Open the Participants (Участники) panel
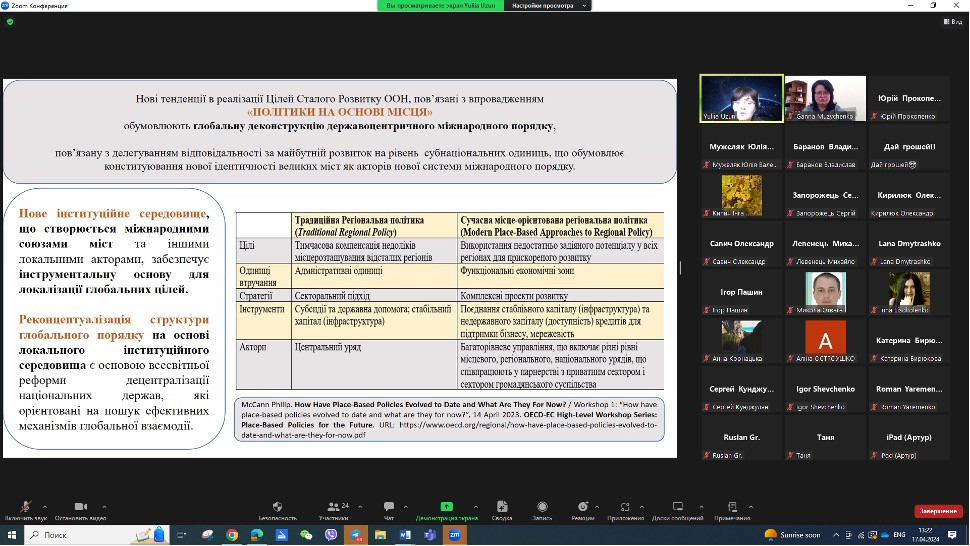The height and width of the screenshot is (546, 970). [332, 507]
